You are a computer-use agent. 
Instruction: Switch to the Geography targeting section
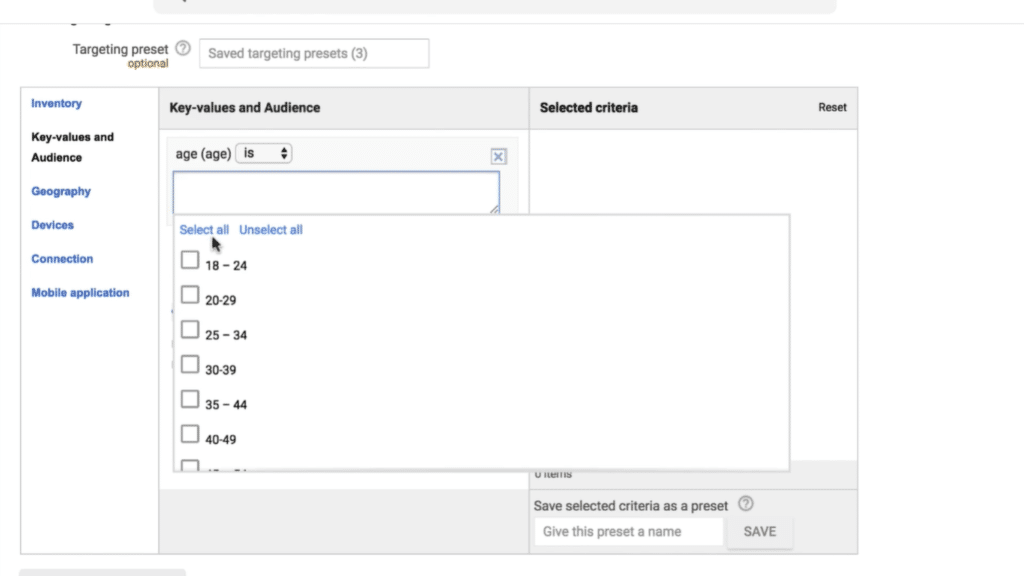pos(61,191)
